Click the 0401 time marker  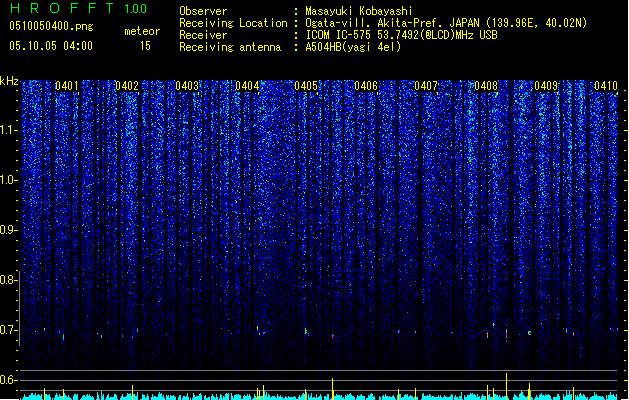pos(67,86)
